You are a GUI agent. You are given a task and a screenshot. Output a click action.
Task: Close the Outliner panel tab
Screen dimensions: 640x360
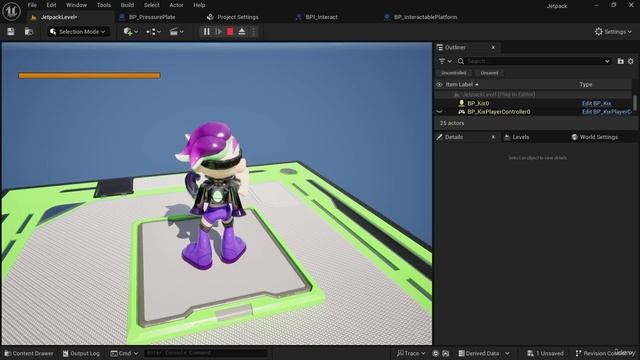(x=493, y=47)
